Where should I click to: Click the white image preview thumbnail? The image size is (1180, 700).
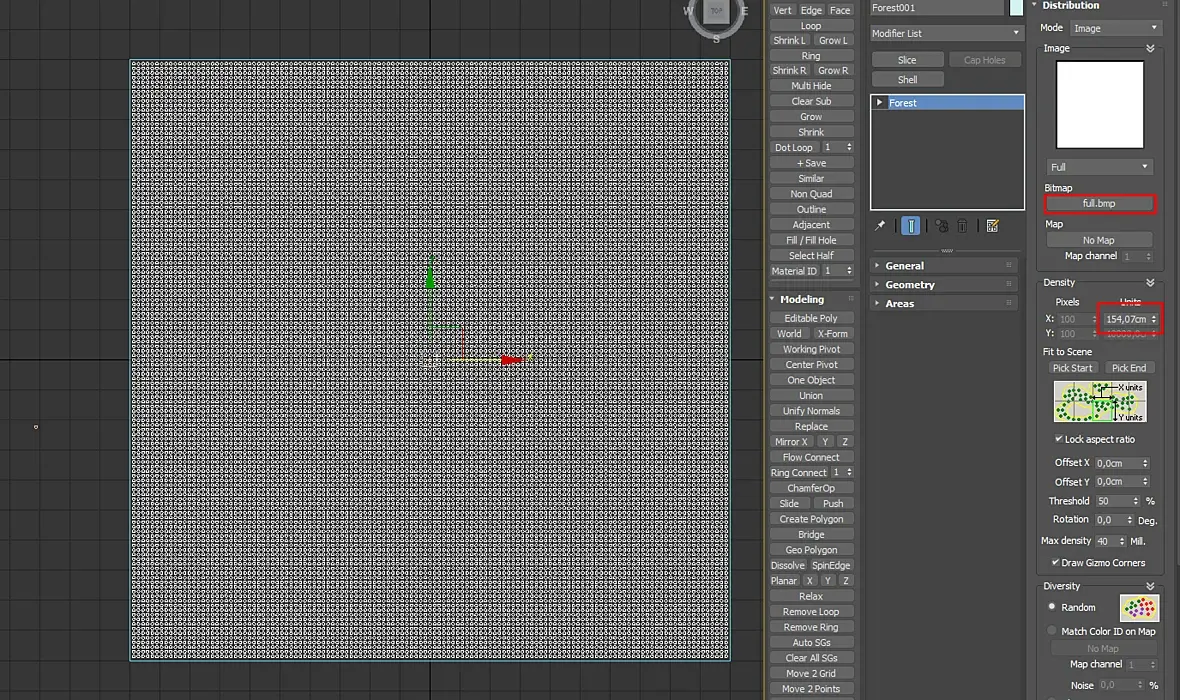pyautogui.click(x=1099, y=105)
